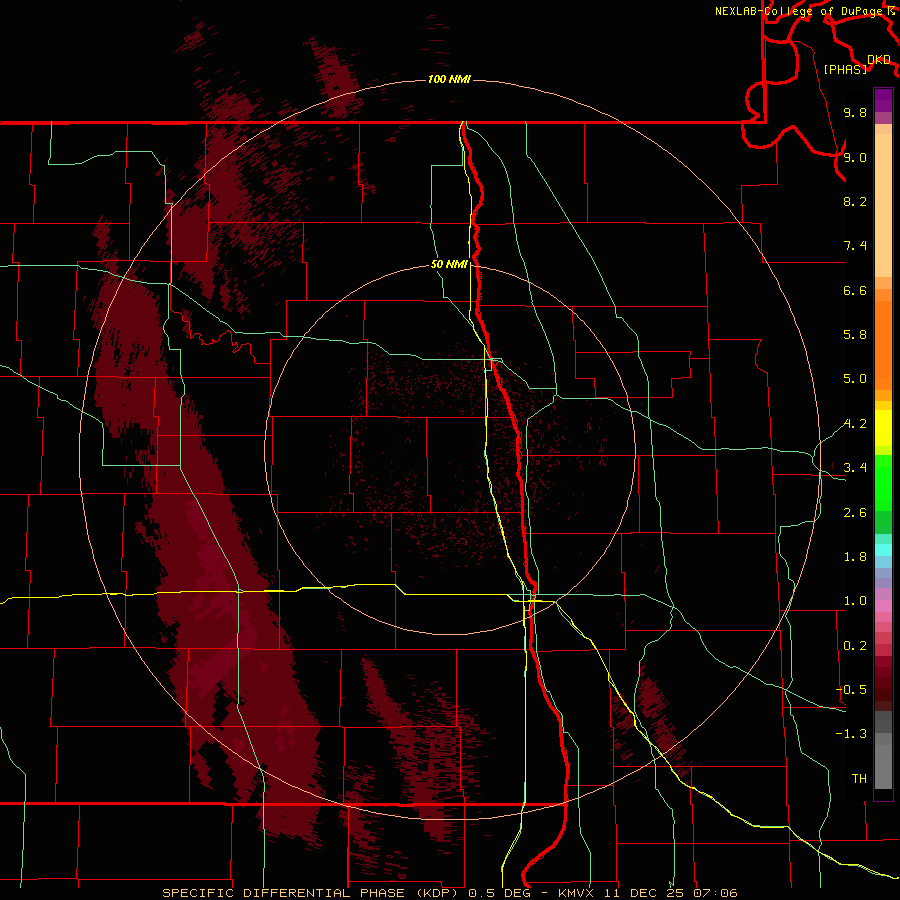Screen dimensions: 900x900
Task: Select the 9.8 legend value
Action: 855,112
